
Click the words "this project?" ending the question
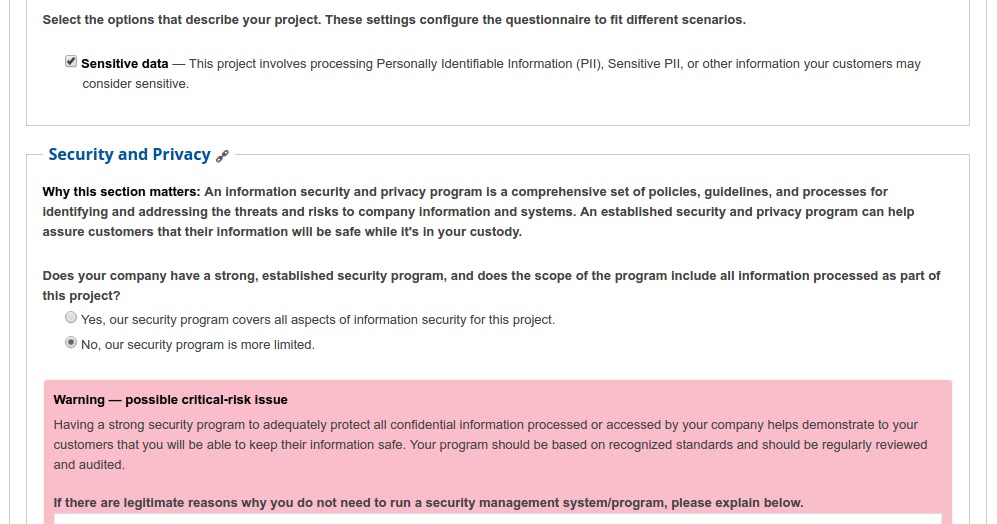[x=81, y=296]
